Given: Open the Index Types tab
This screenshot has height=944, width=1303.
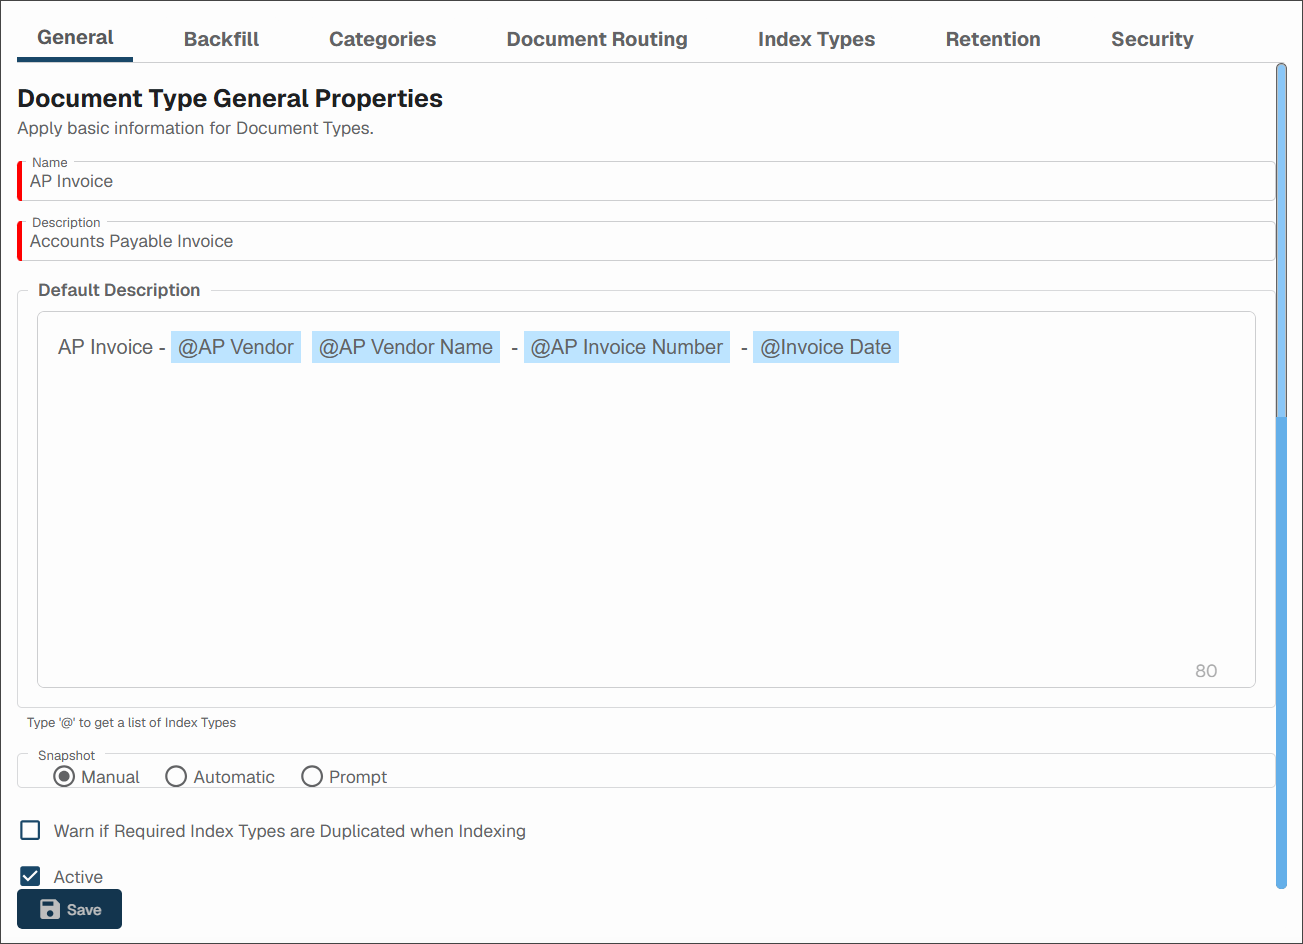Looking at the screenshot, I should point(816,39).
